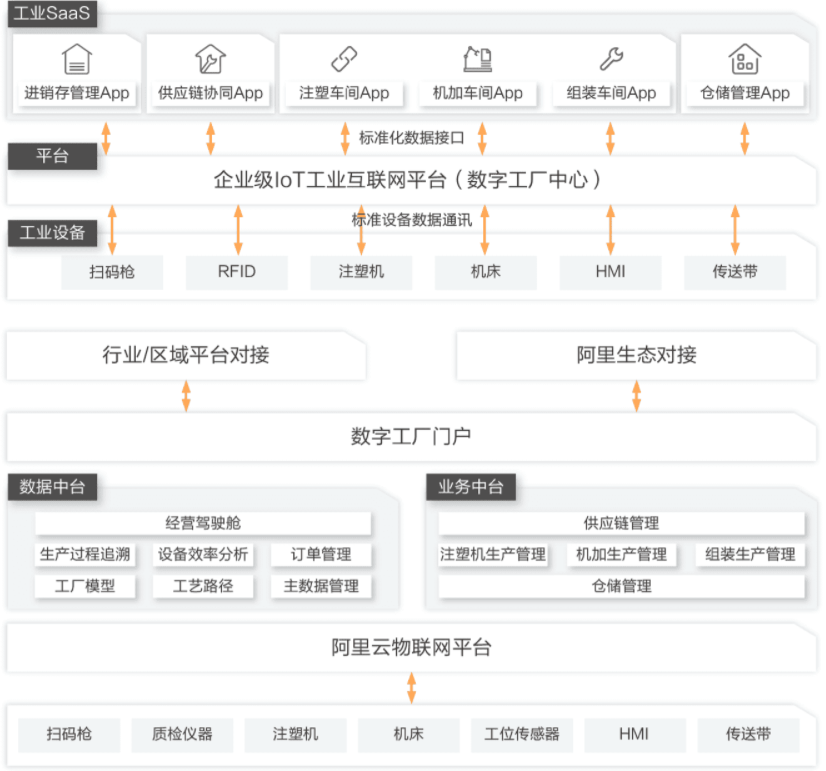Viewport: 826px width, 771px height.
Task: Select the 进销存管理App label
Action: tap(77, 93)
